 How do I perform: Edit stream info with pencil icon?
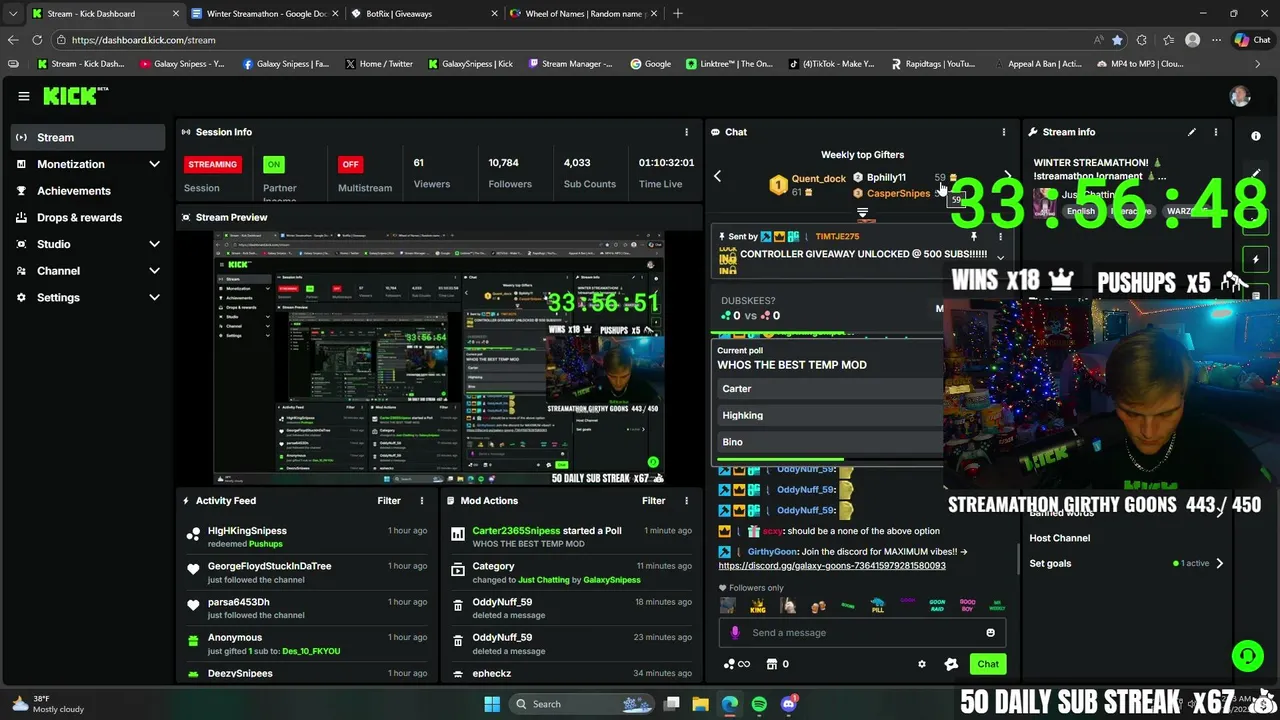click(1191, 132)
